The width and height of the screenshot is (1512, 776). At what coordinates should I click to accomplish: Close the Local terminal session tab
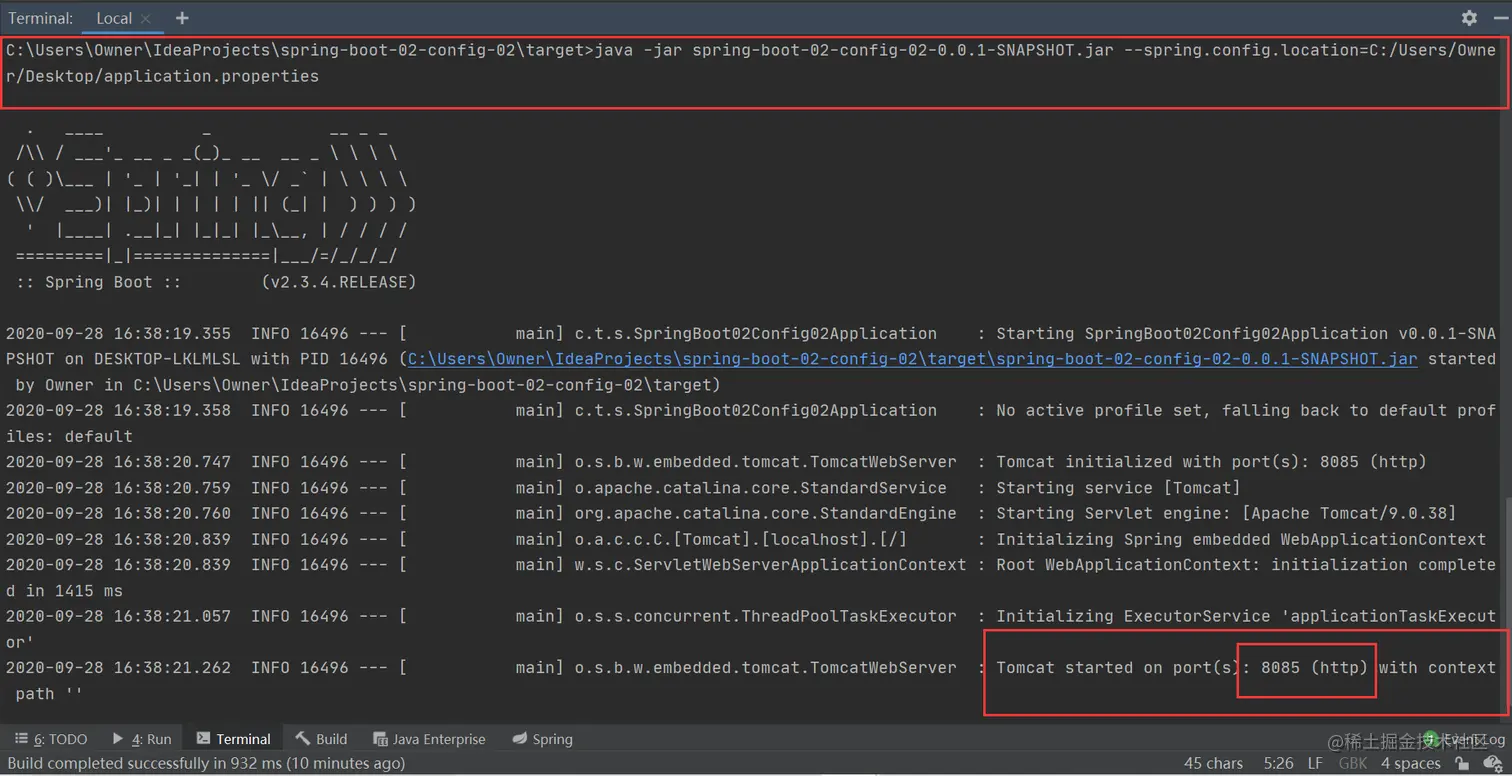(x=146, y=18)
